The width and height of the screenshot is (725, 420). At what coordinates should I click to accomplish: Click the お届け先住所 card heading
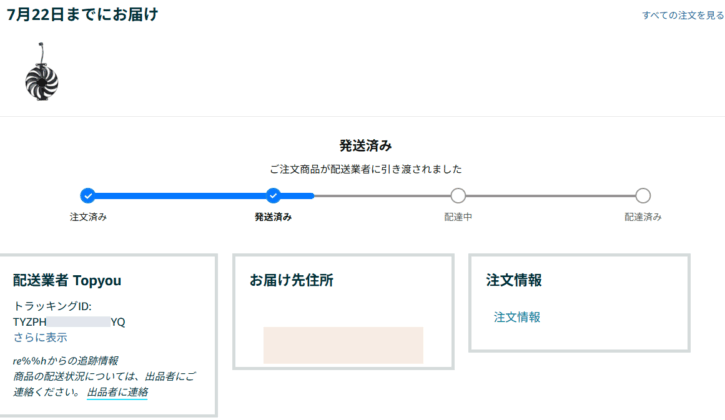[291, 281]
